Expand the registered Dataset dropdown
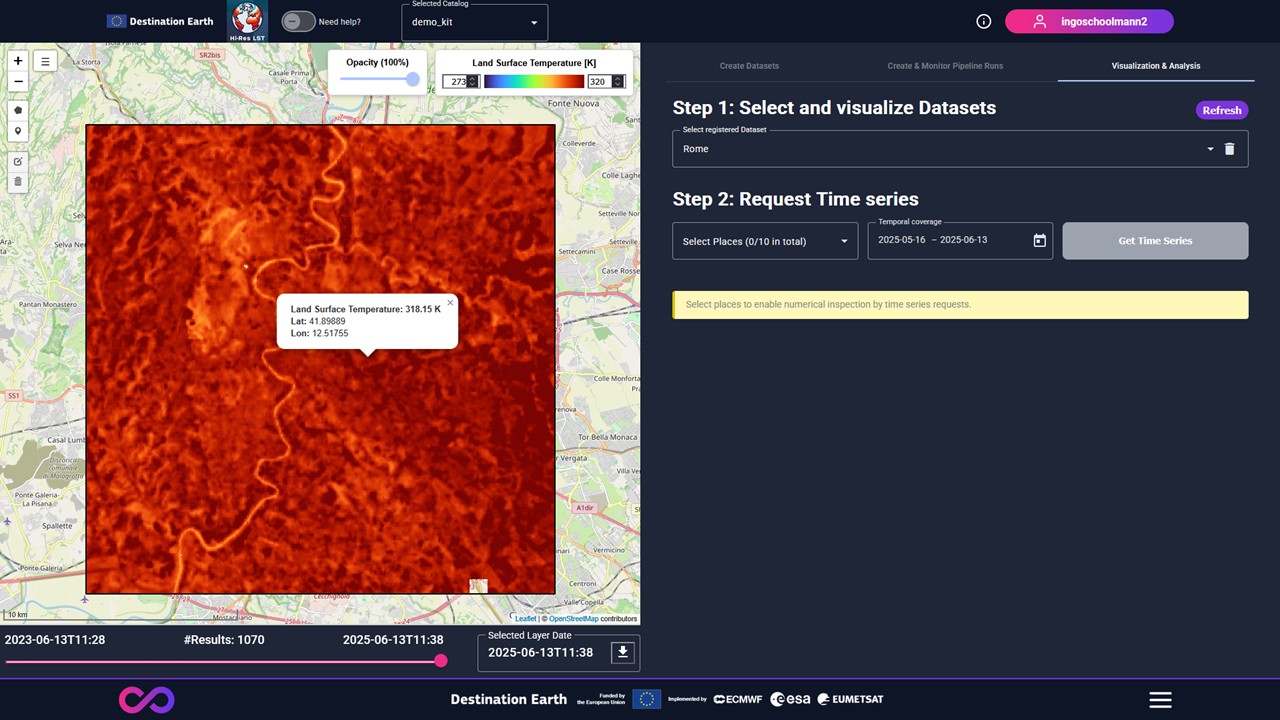 (x=1209, y=149)
